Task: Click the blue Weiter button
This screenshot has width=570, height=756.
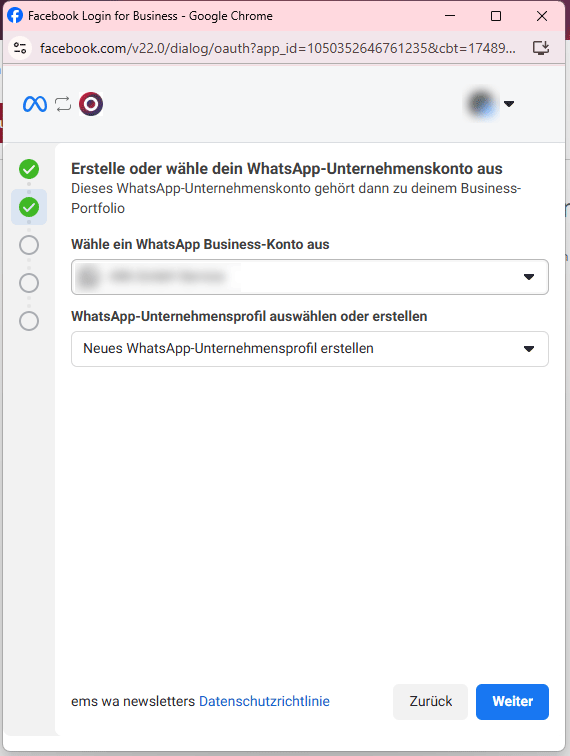Action: pos(512,702)
